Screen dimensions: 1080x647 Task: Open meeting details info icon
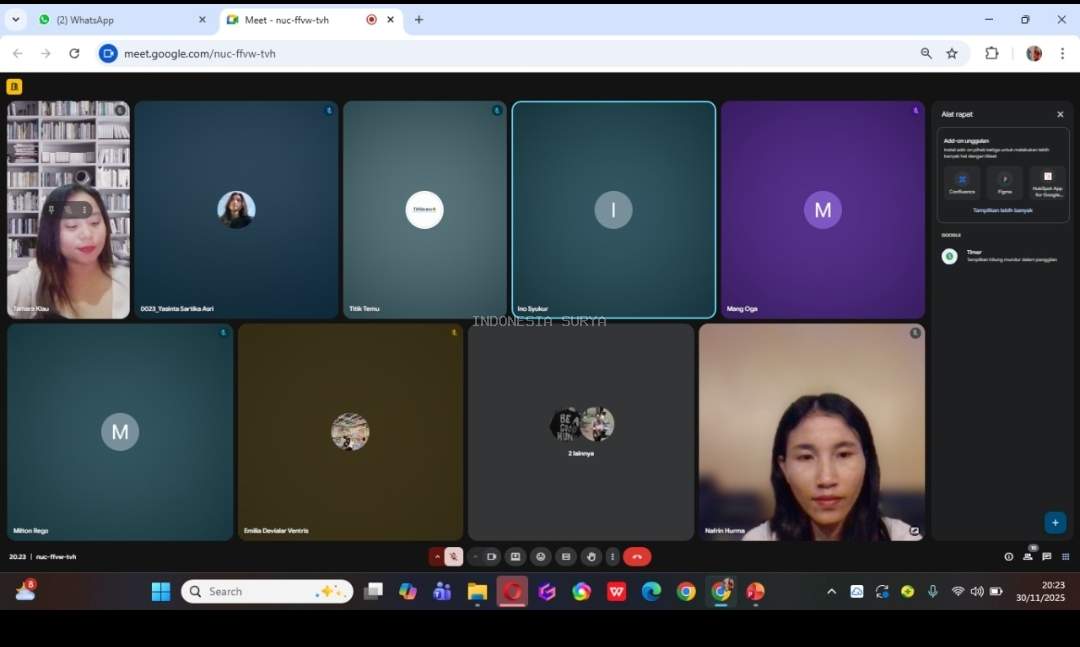1008,557
